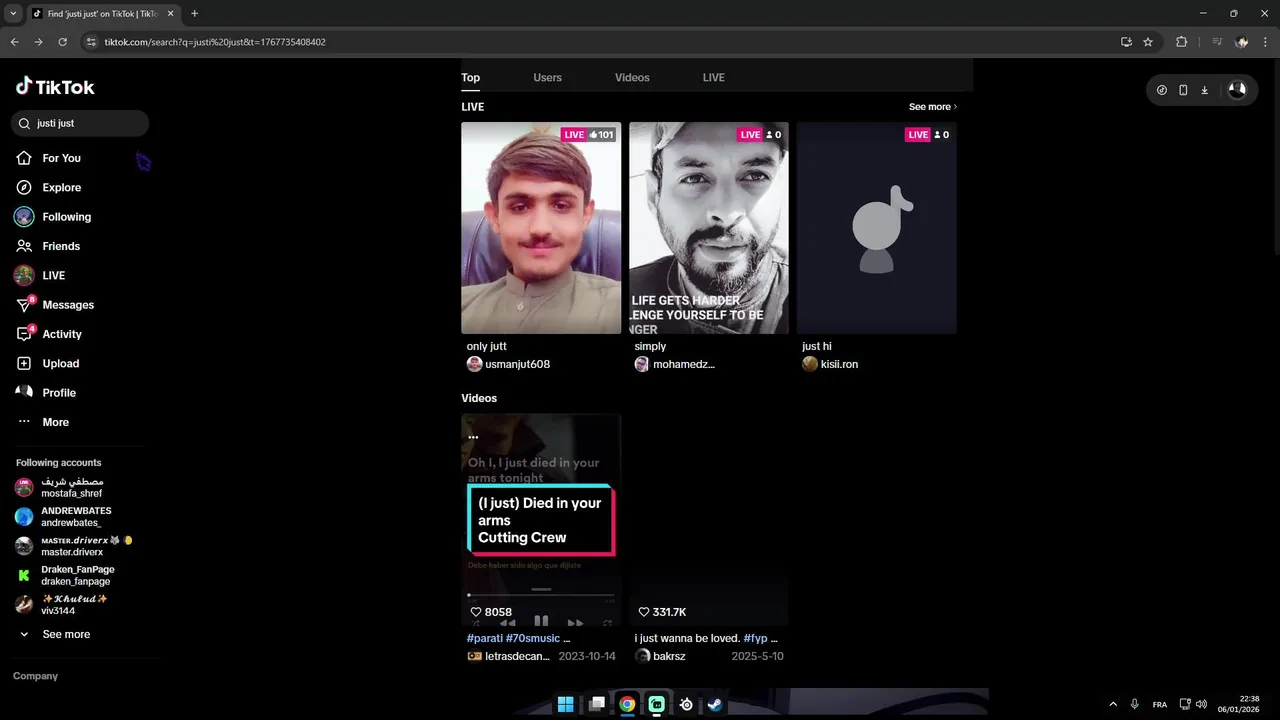
Task: Open the For You home icon
Action: 24,158
